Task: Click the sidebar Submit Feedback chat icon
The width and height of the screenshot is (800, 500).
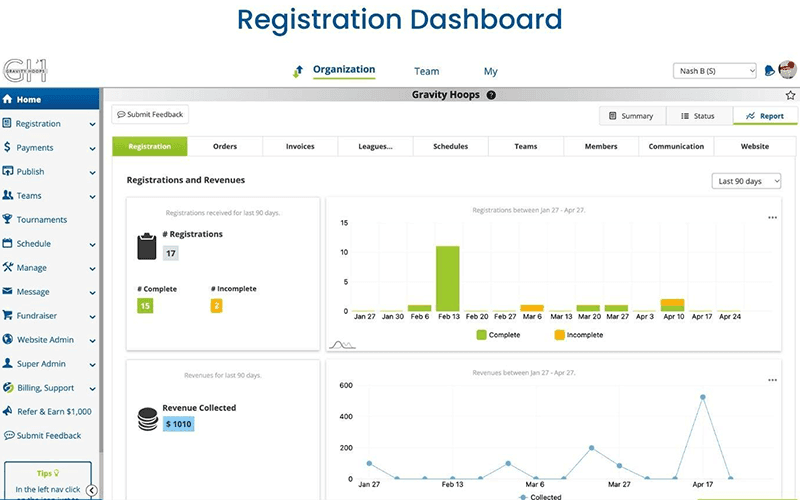Action: (x=9, y=435)
